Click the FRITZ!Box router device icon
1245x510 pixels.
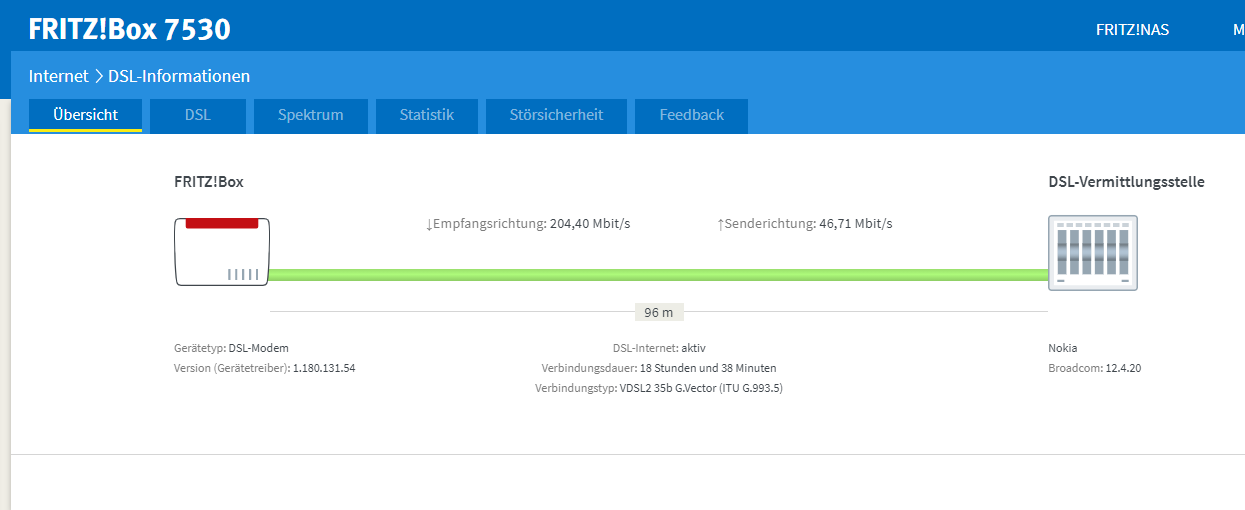222,251
